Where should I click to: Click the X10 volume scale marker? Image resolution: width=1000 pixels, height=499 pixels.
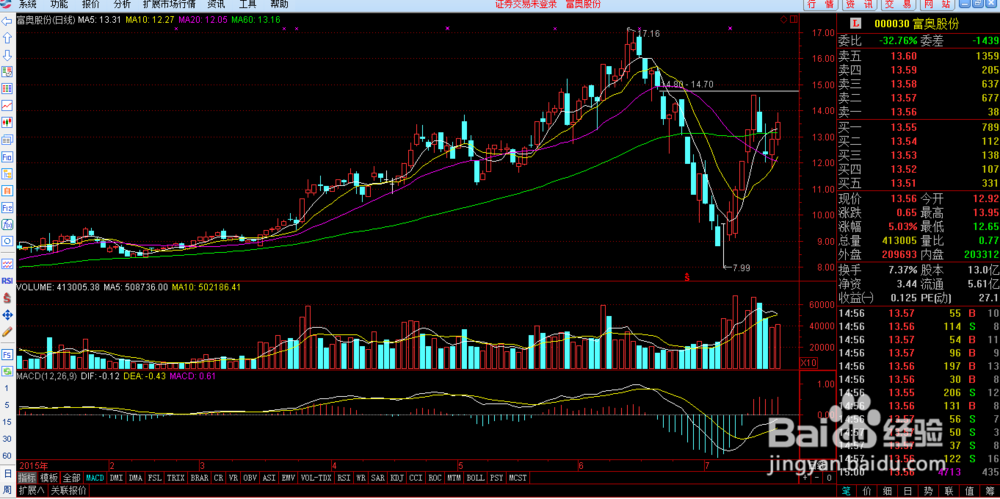807,362
